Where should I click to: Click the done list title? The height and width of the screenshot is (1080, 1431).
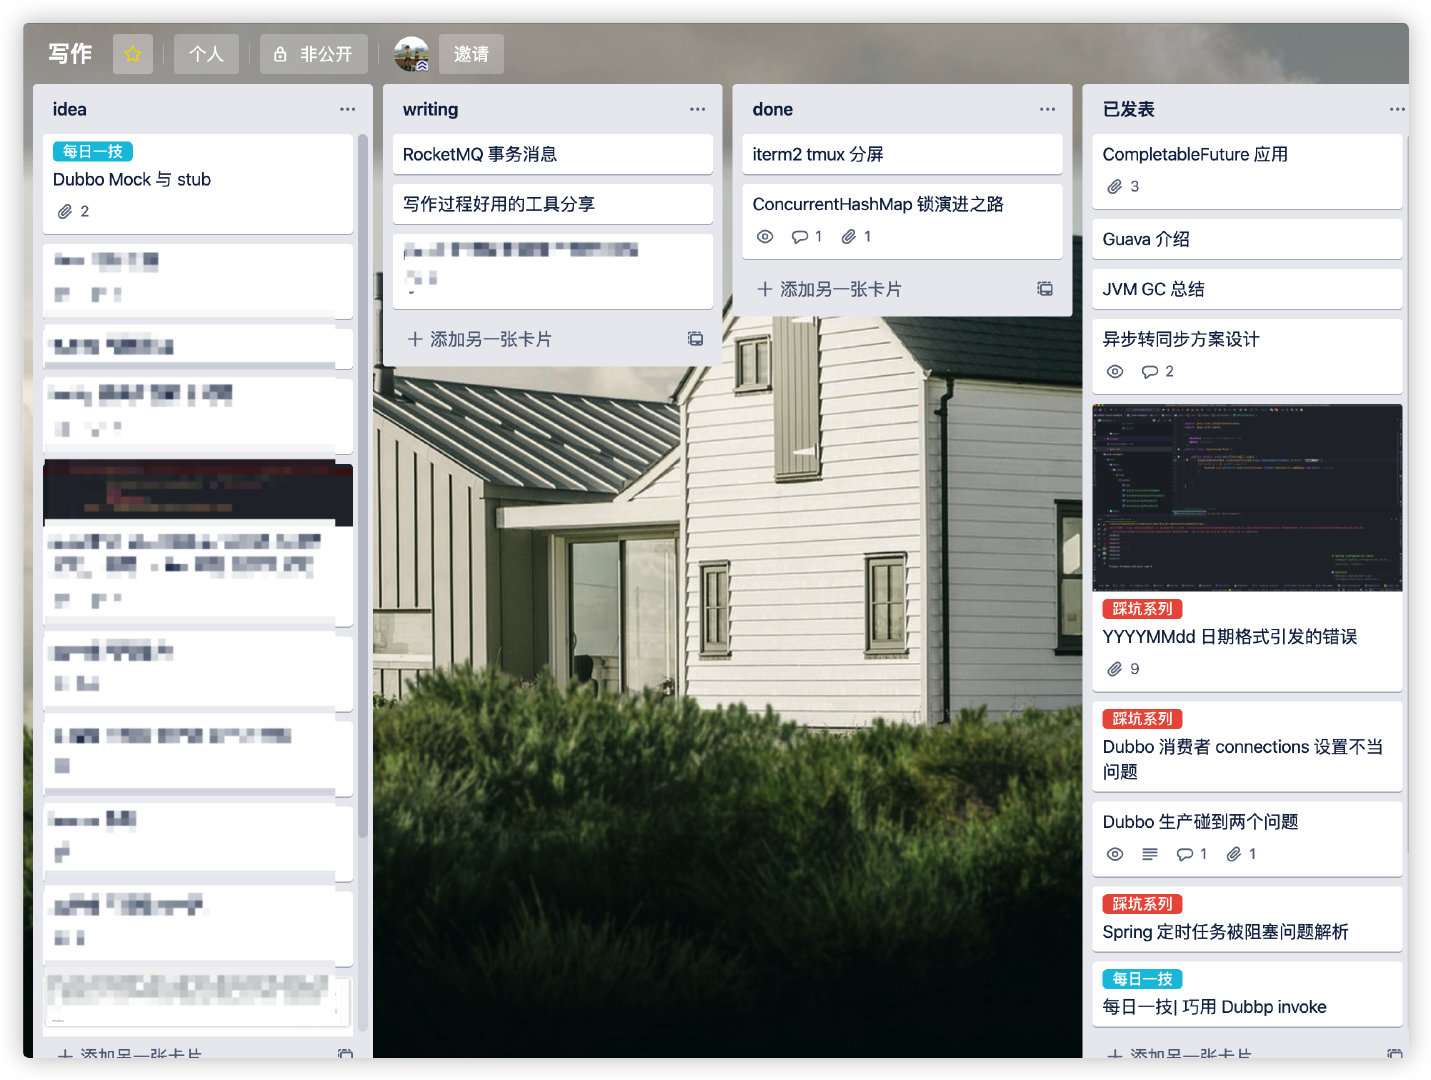[773, 109]
